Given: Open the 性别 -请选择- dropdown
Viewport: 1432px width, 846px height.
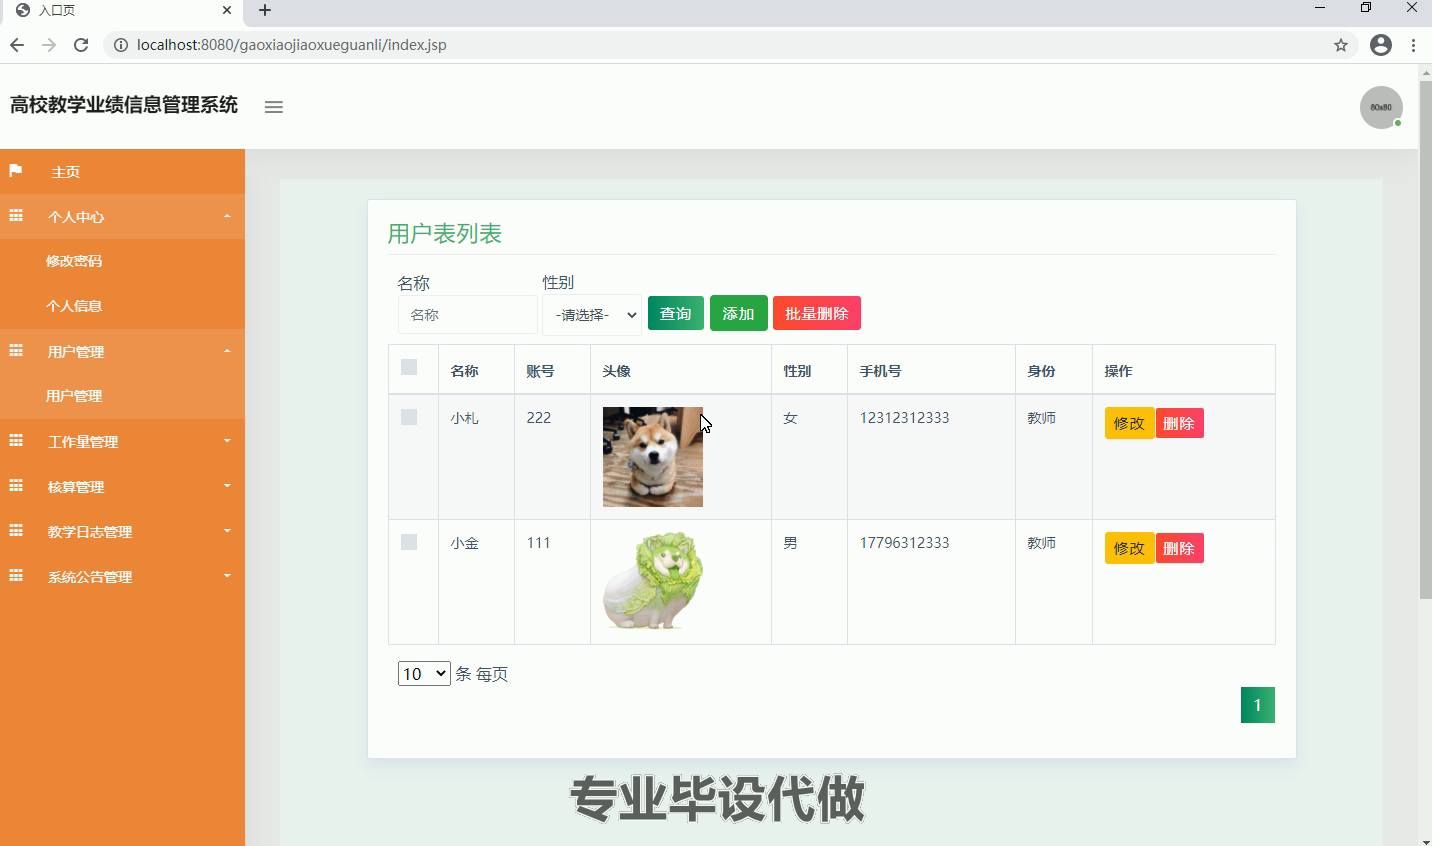Looking at the screenshot, I should 592,315.
